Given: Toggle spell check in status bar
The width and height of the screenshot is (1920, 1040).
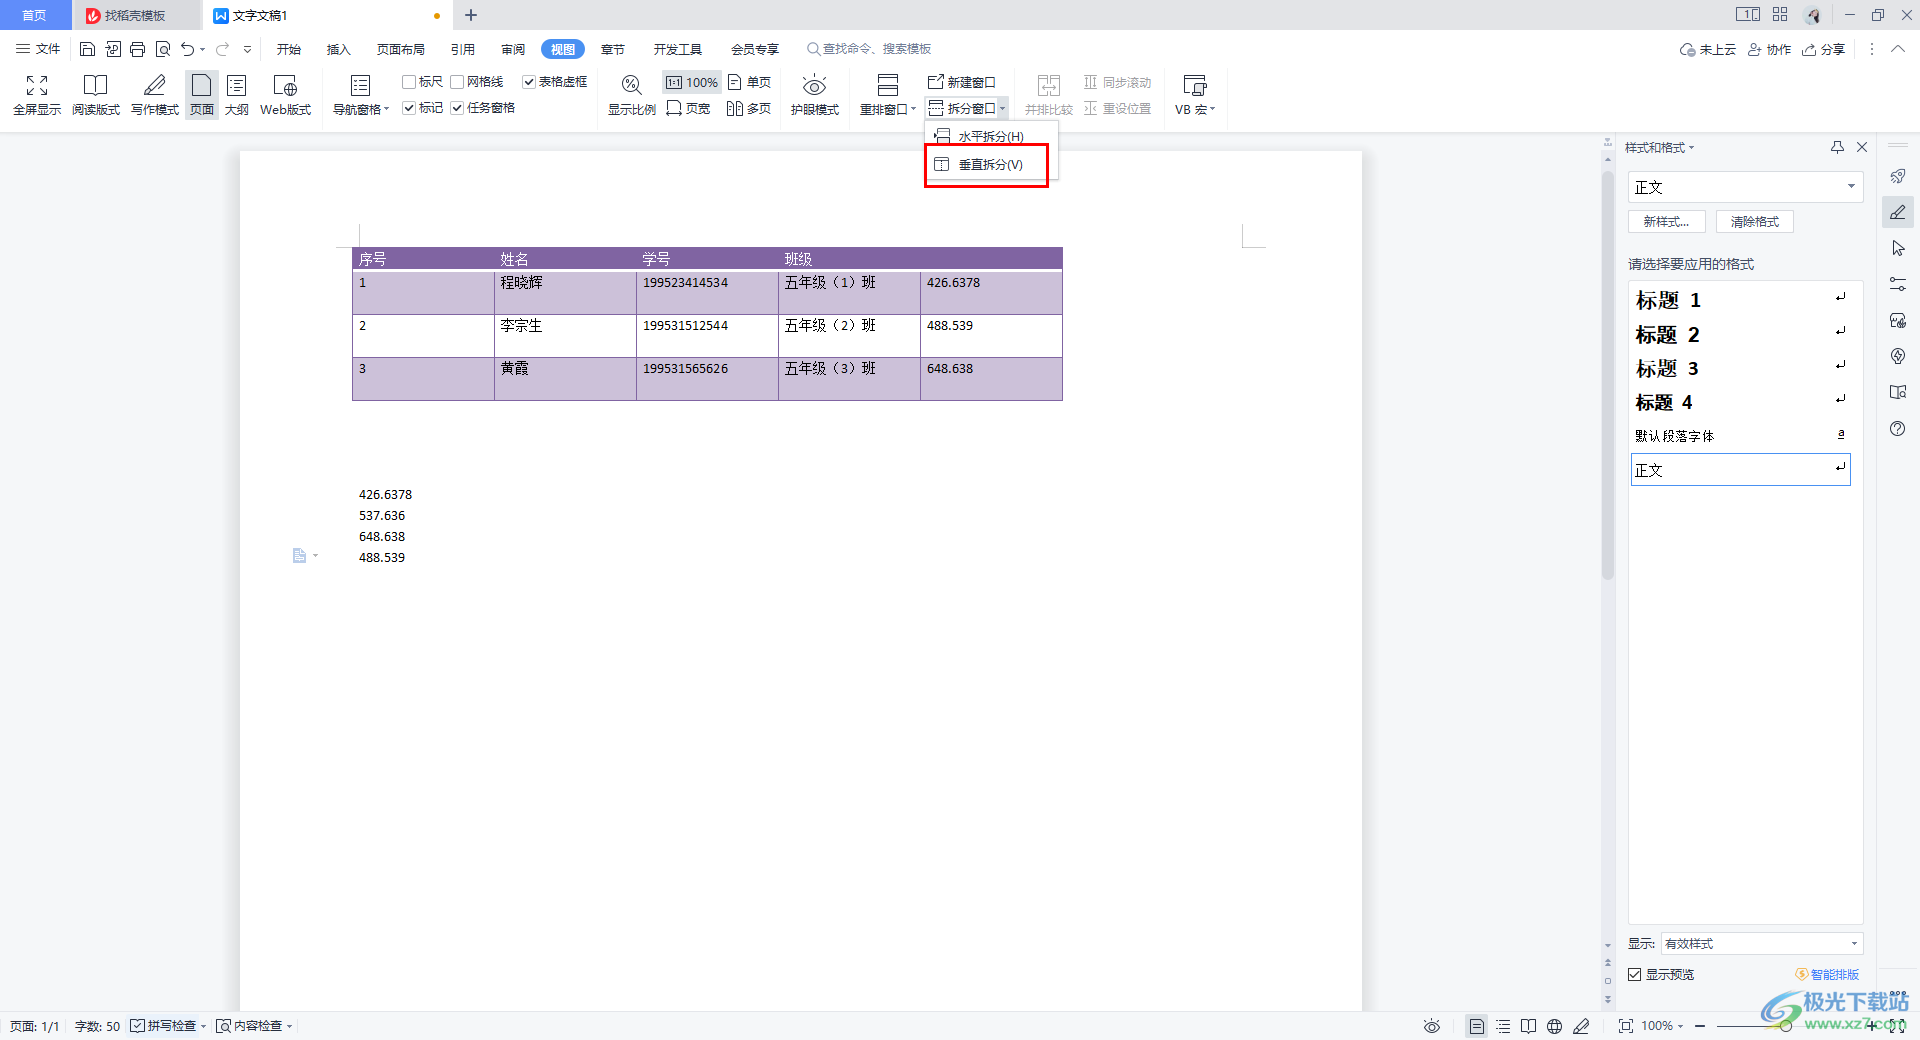Looking at the screenshot, I should pos(164,1026).
